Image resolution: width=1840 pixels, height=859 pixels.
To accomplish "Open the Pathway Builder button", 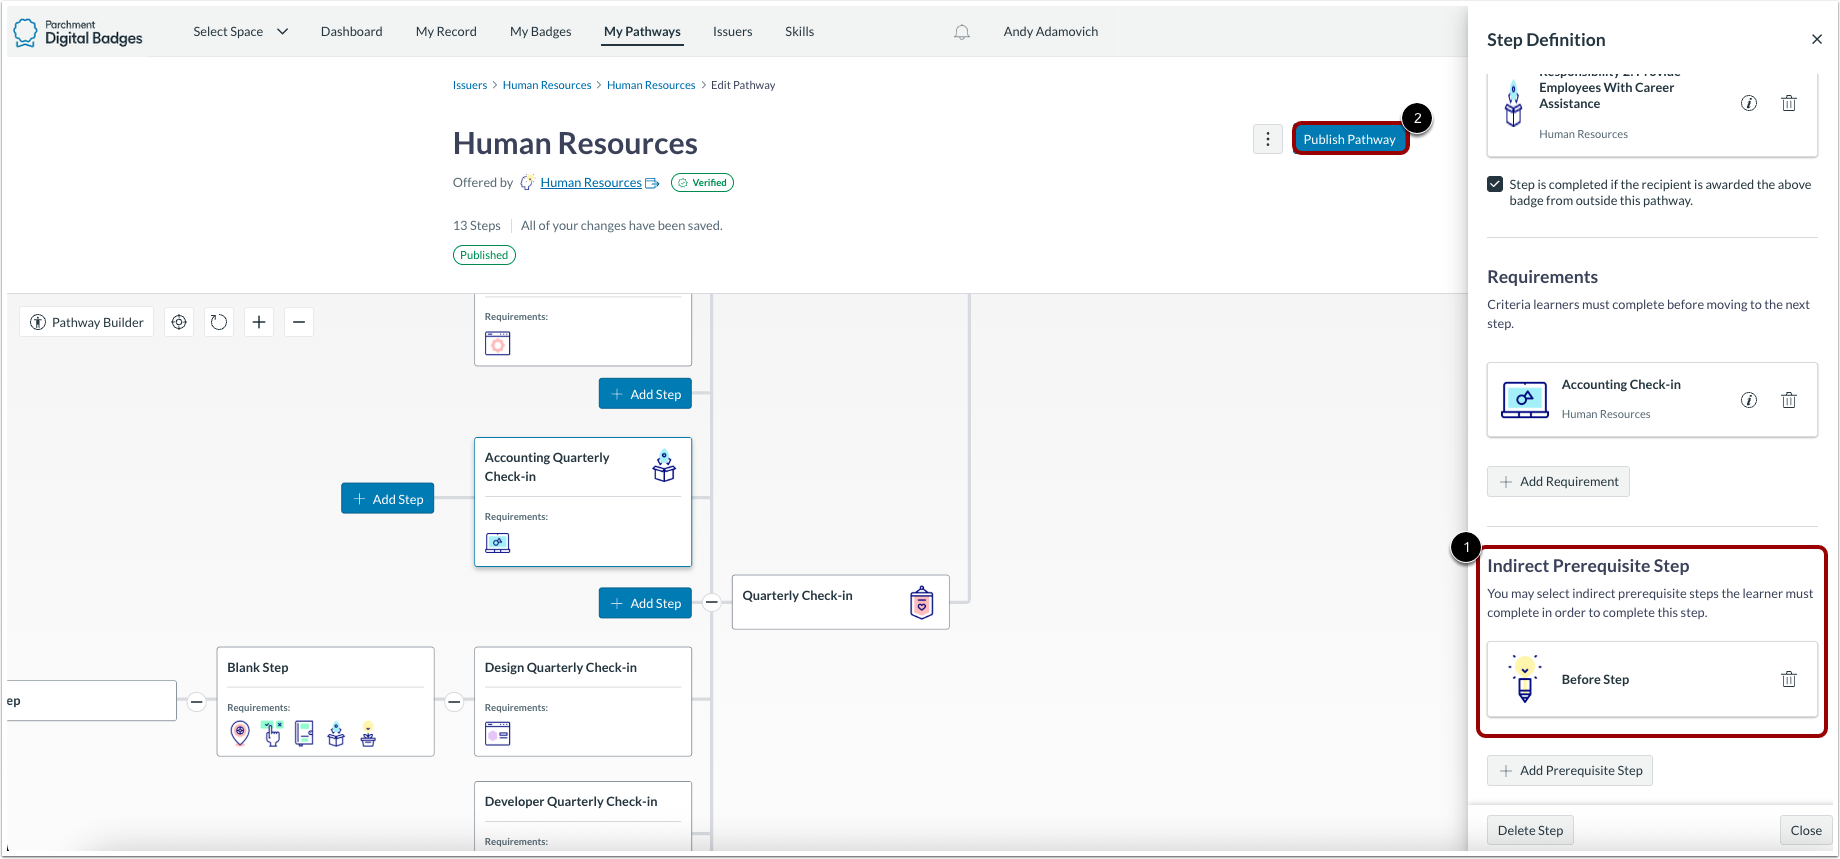I will pyautogui.click(x=87, y=322).
